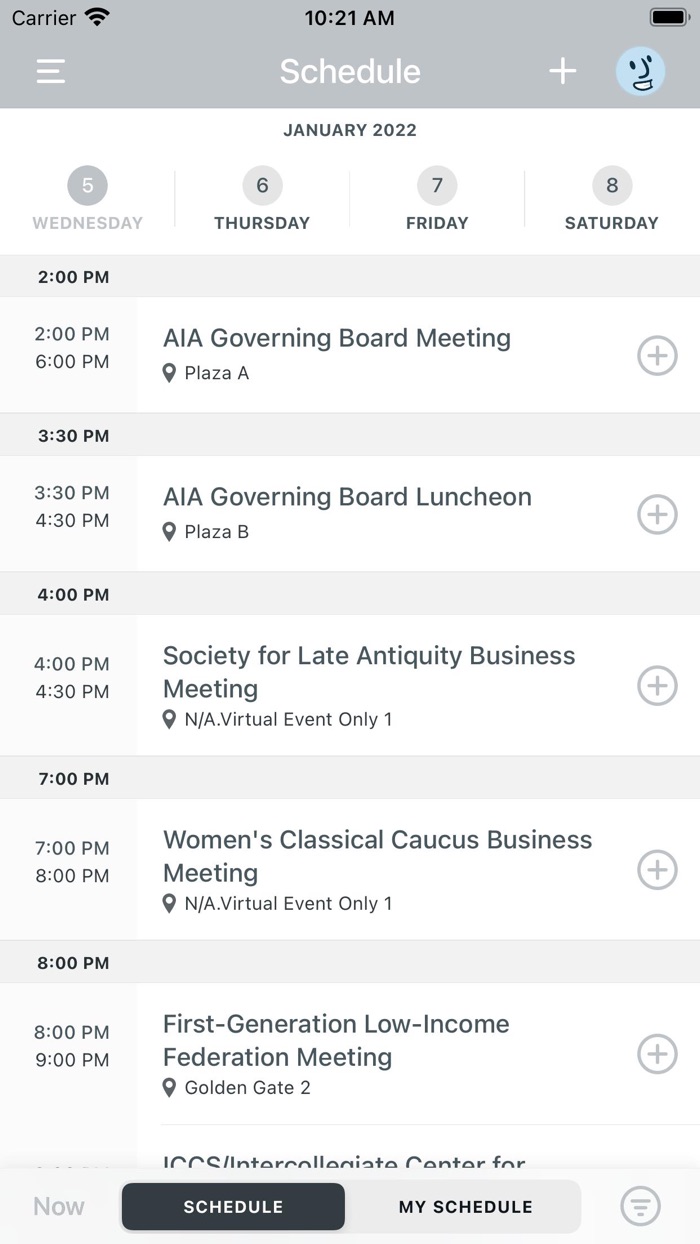Open the hamburger navigation menu
700x1244 pixels.
(x=51, y=71)
